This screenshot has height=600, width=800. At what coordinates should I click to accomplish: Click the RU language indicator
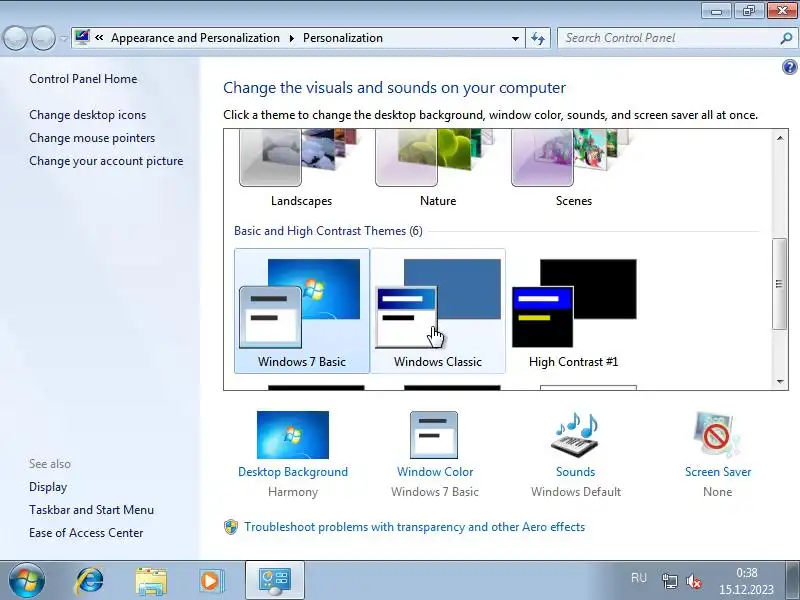(x=639, y=578)
